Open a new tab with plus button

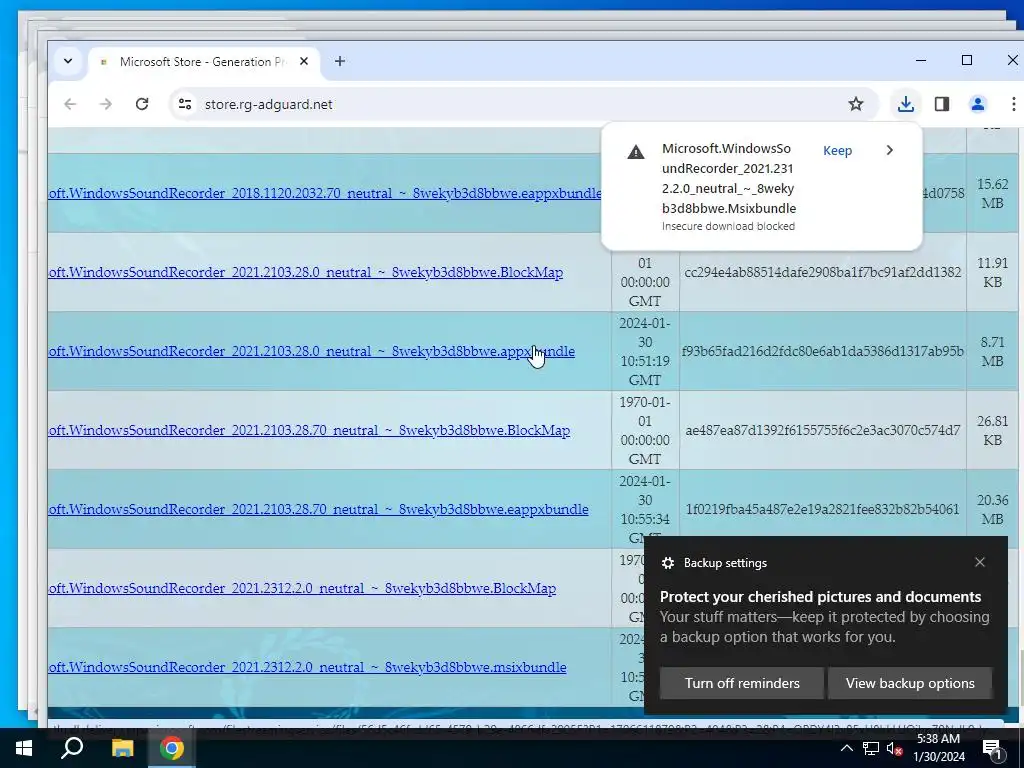(340, 61)
